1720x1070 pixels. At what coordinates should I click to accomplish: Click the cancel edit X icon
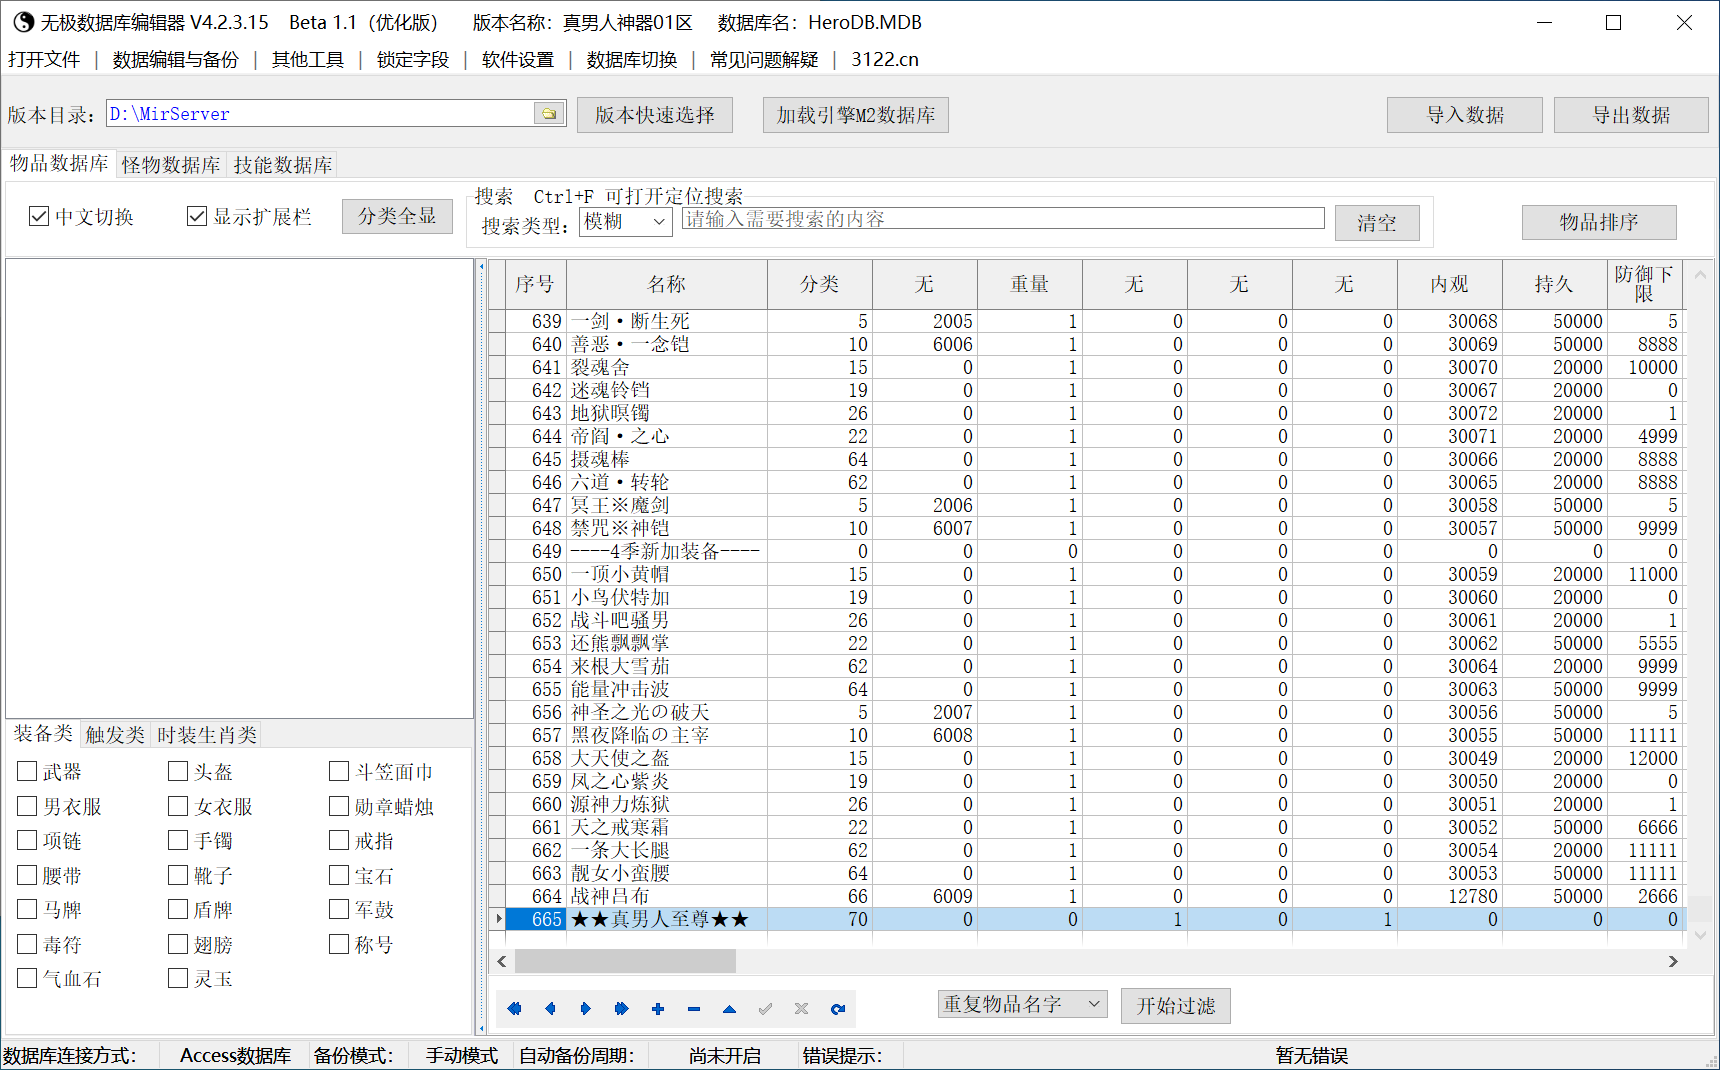click(x=802, y=1009)
